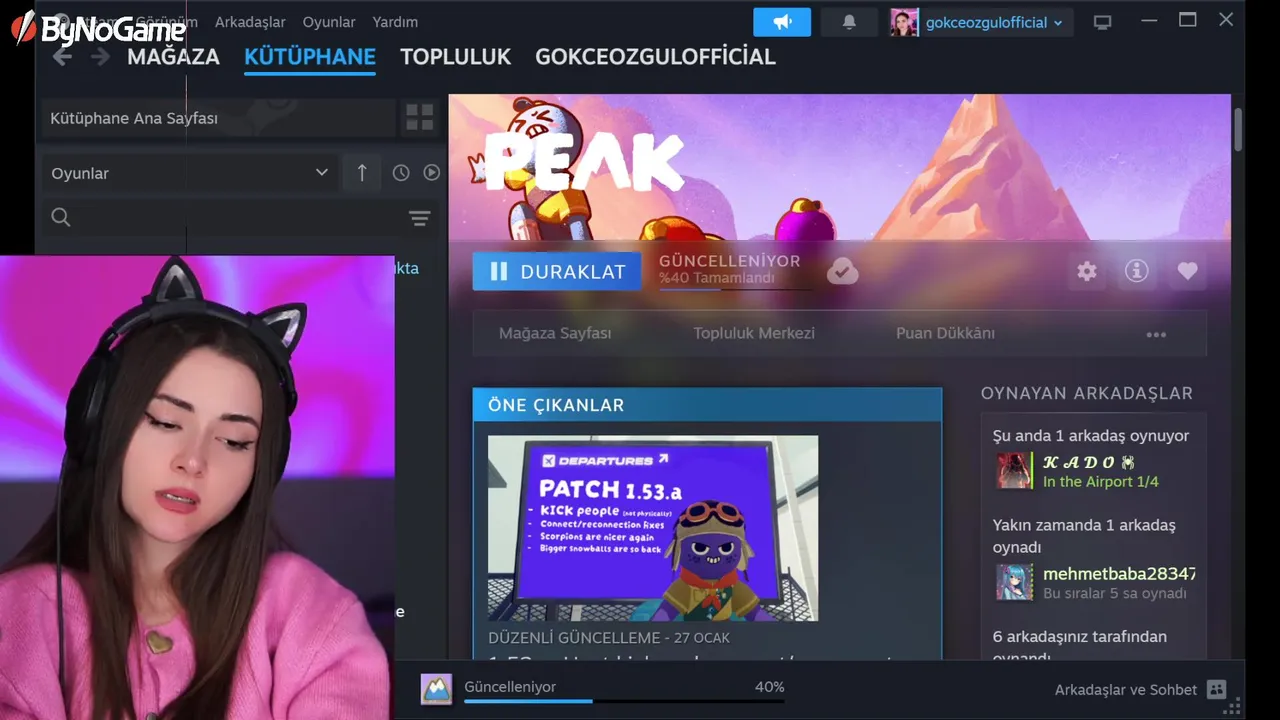This screenshot has width=1280, height=720.
Task: Add PEAK to favorites with heart
Action: pyautogui.click(x=1187, y=271)
